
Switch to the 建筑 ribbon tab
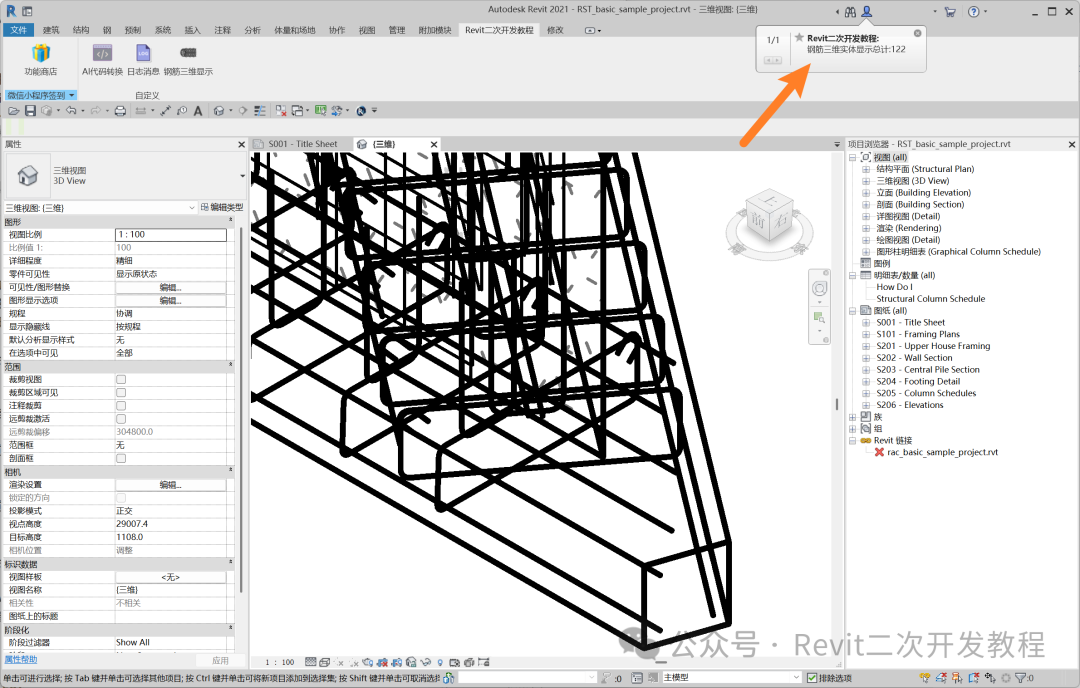(51, 30)
